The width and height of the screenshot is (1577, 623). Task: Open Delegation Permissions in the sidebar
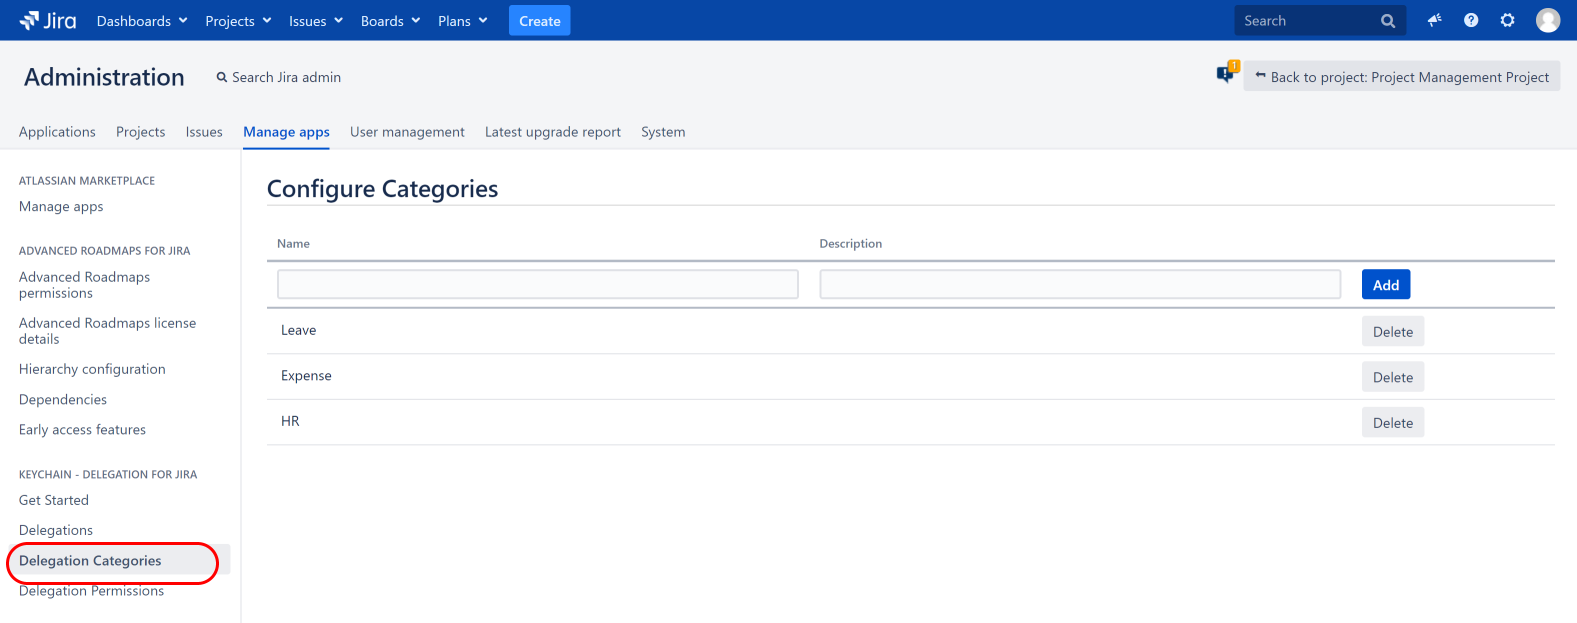[91, 591]
